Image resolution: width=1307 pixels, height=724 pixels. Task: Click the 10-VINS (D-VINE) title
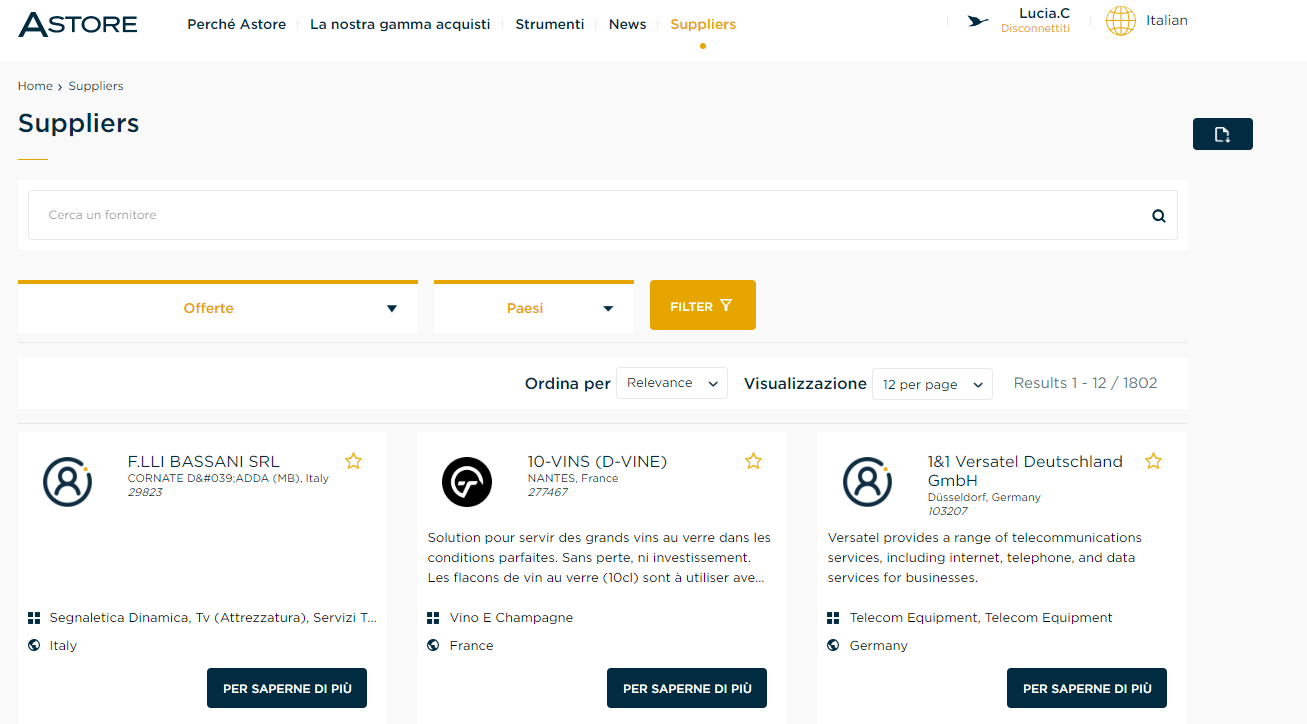click(x=597, y=462)
